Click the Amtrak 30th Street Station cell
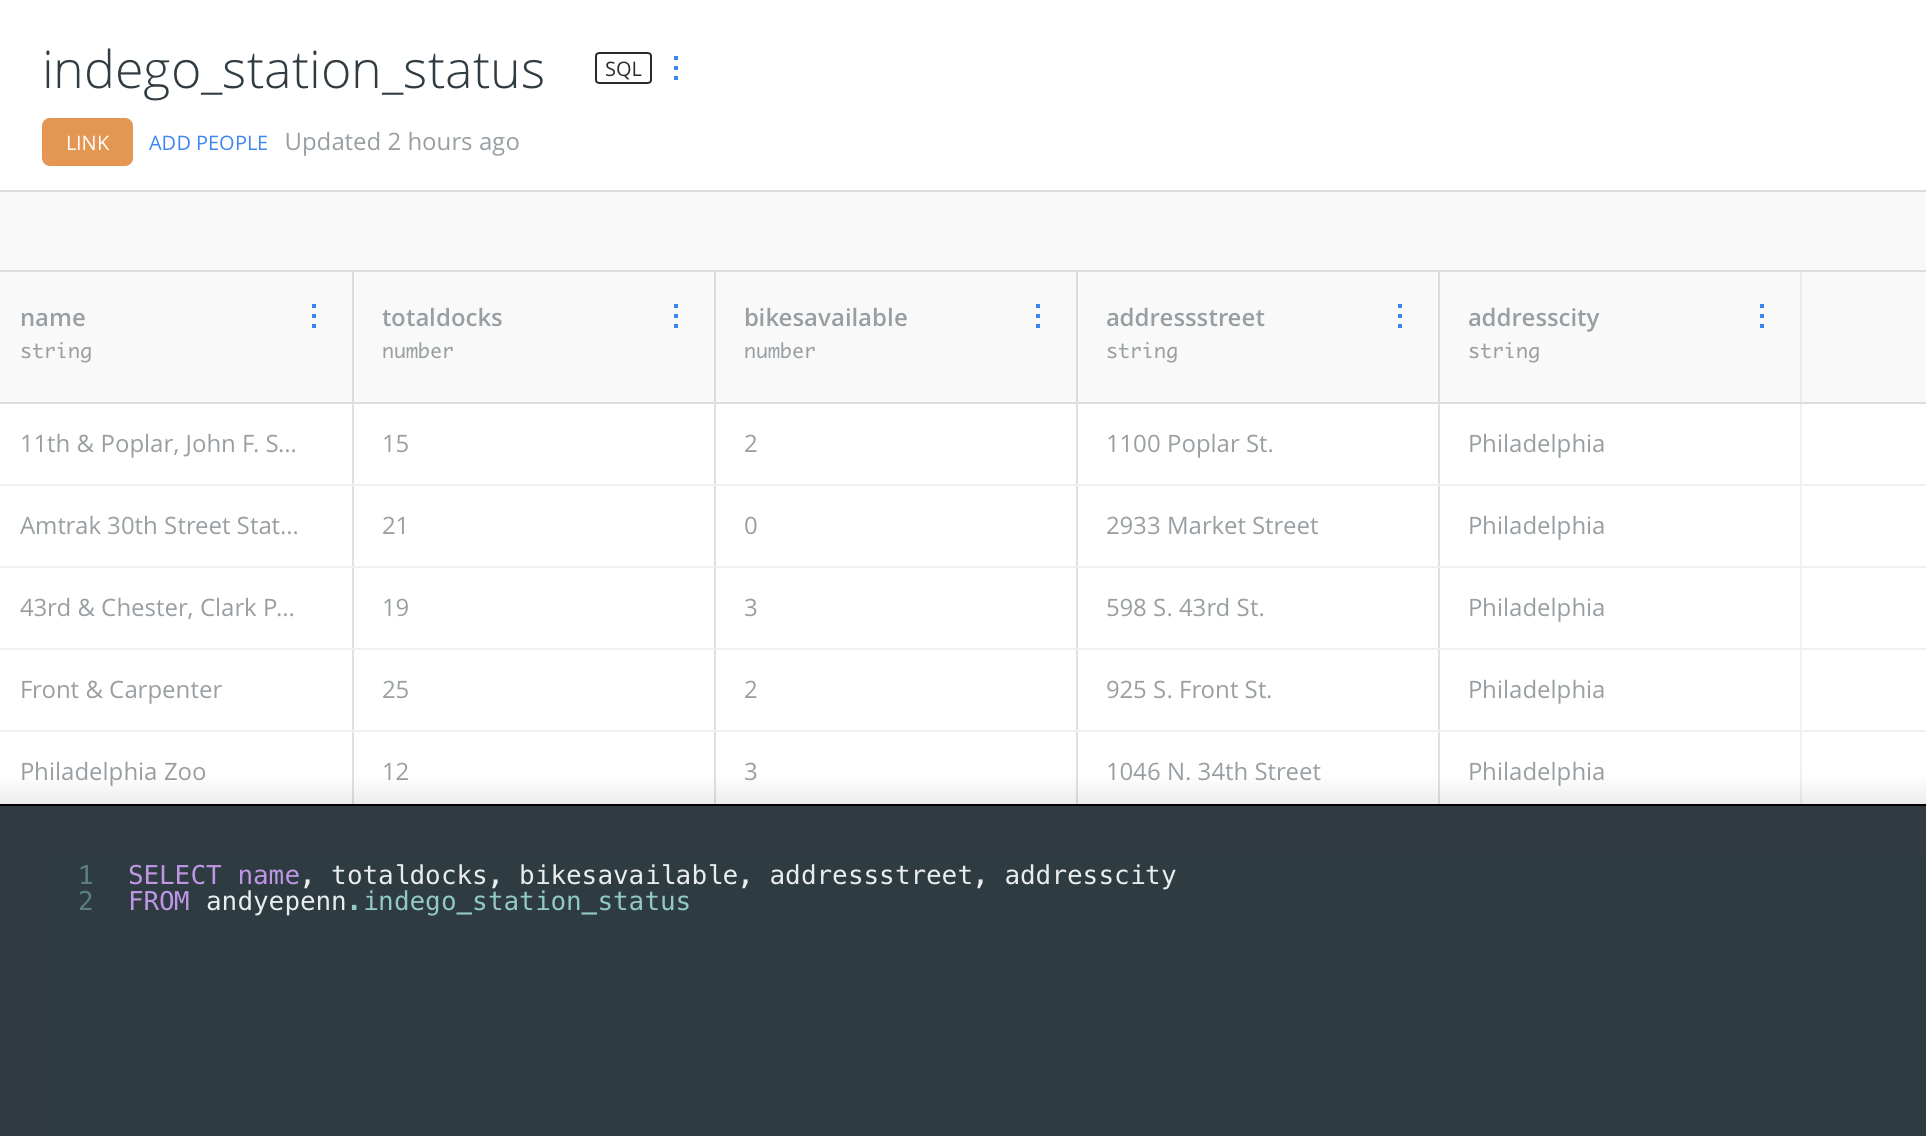1926x1136 pixels. [x=159, y=526]
